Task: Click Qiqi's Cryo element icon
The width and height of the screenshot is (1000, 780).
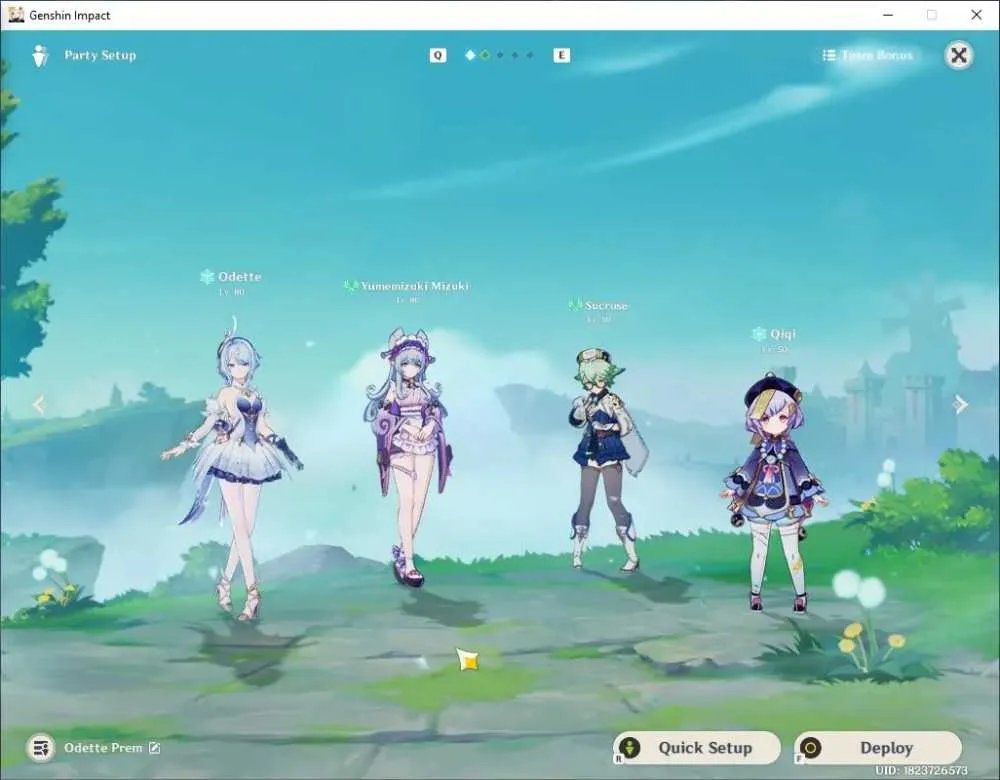Action: tap(759, 334)
